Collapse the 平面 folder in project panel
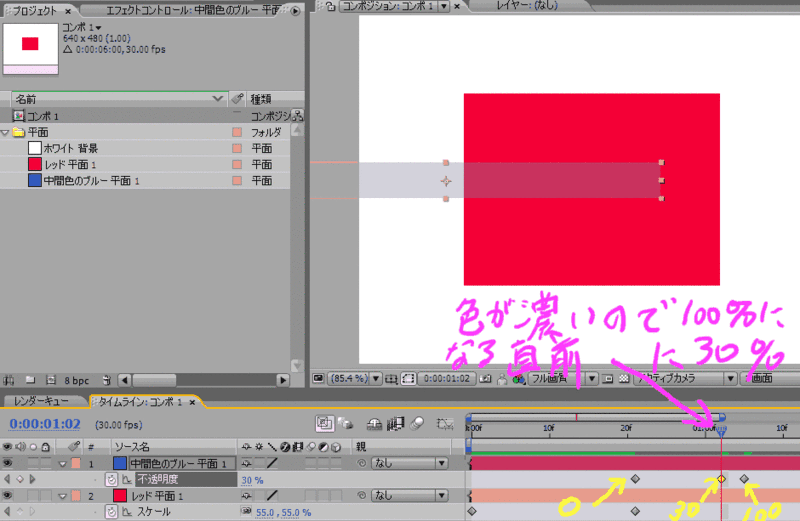This screenshot has width=800, height=521. (5, 133)
